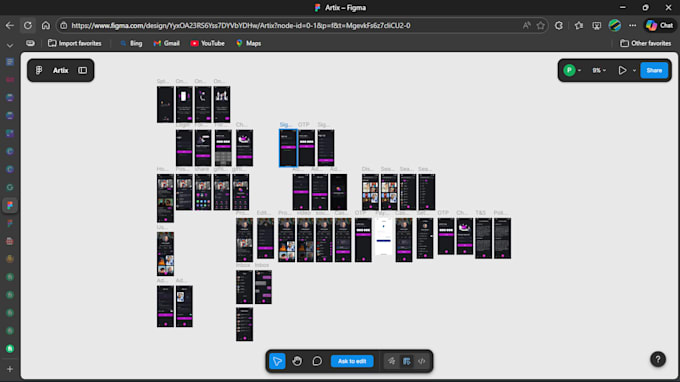Click the T&S frame label
This screenshot has height=382, width=680.
click(x=480, y=213)
